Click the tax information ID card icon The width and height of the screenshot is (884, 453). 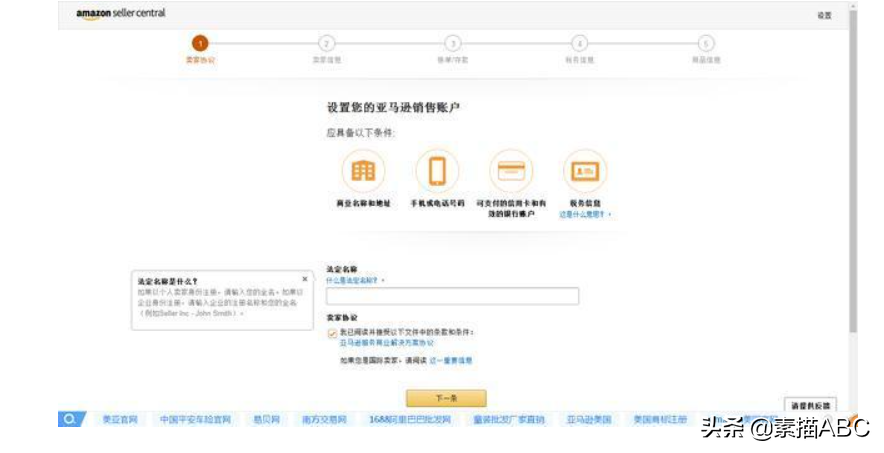[585, 171]
